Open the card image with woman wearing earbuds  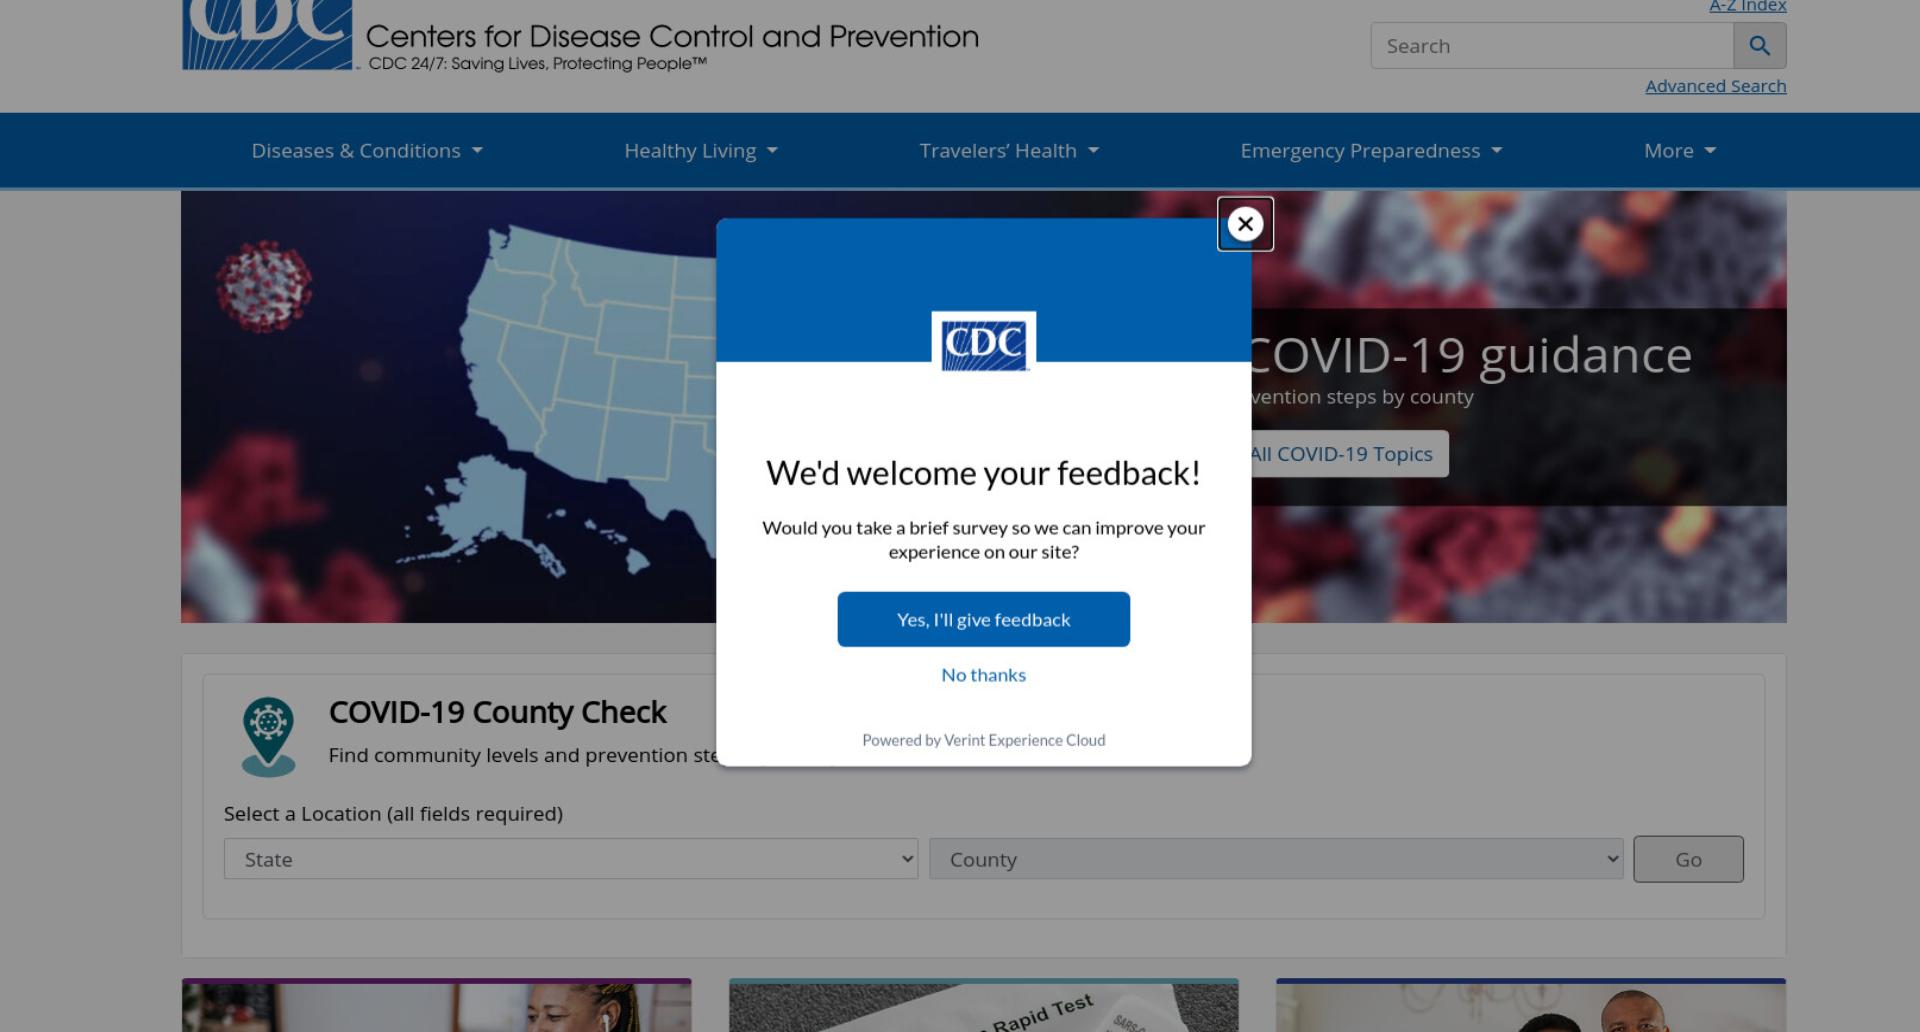437,1006
